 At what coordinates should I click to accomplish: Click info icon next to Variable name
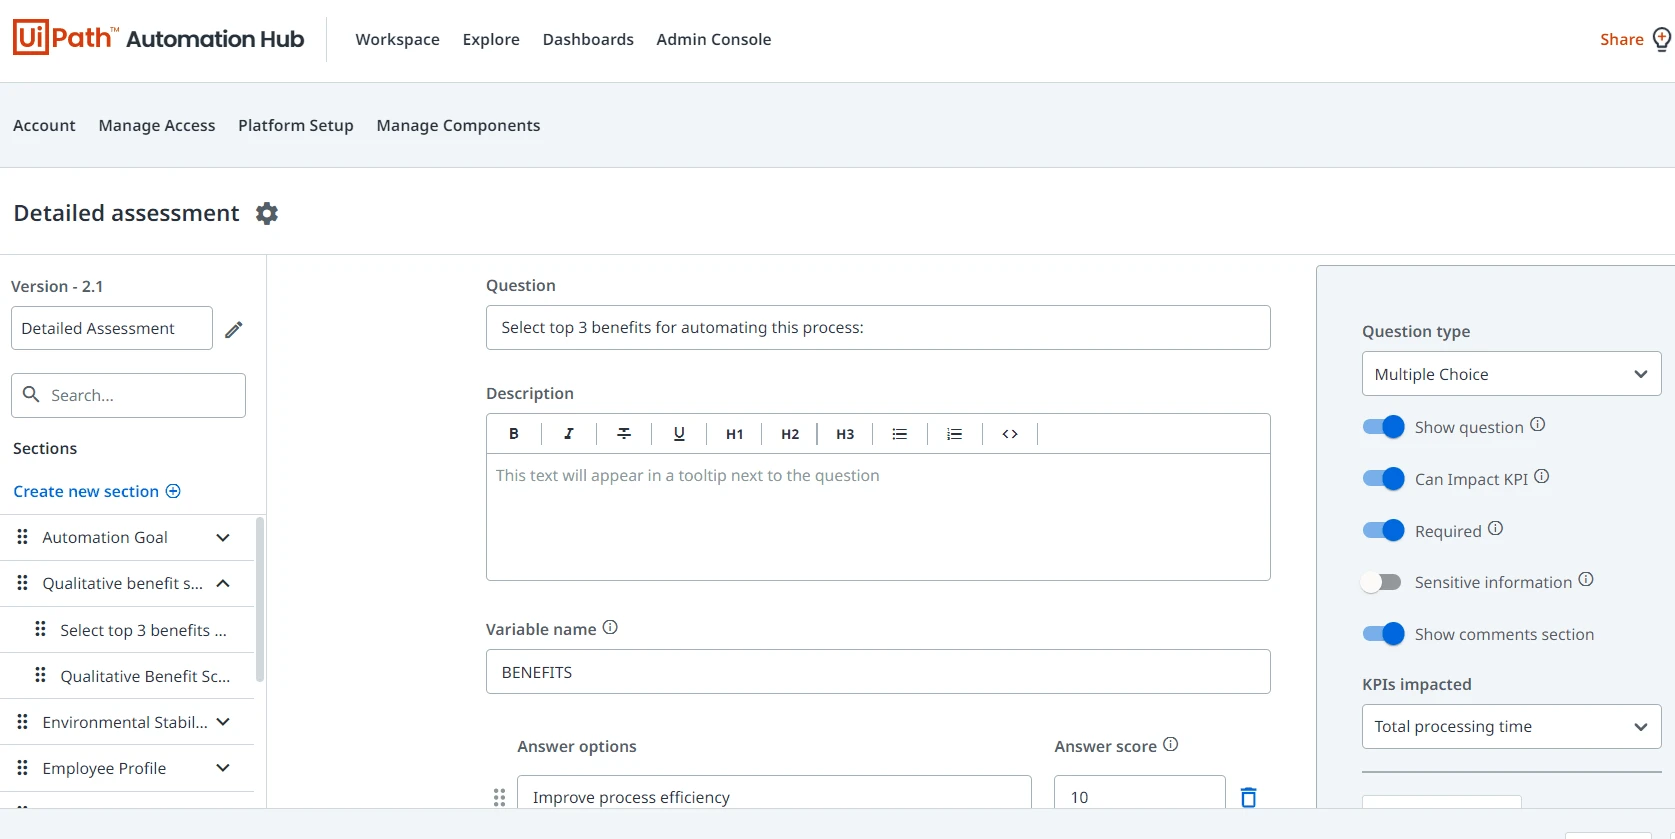pyautogui.click(x=610, y=628)
